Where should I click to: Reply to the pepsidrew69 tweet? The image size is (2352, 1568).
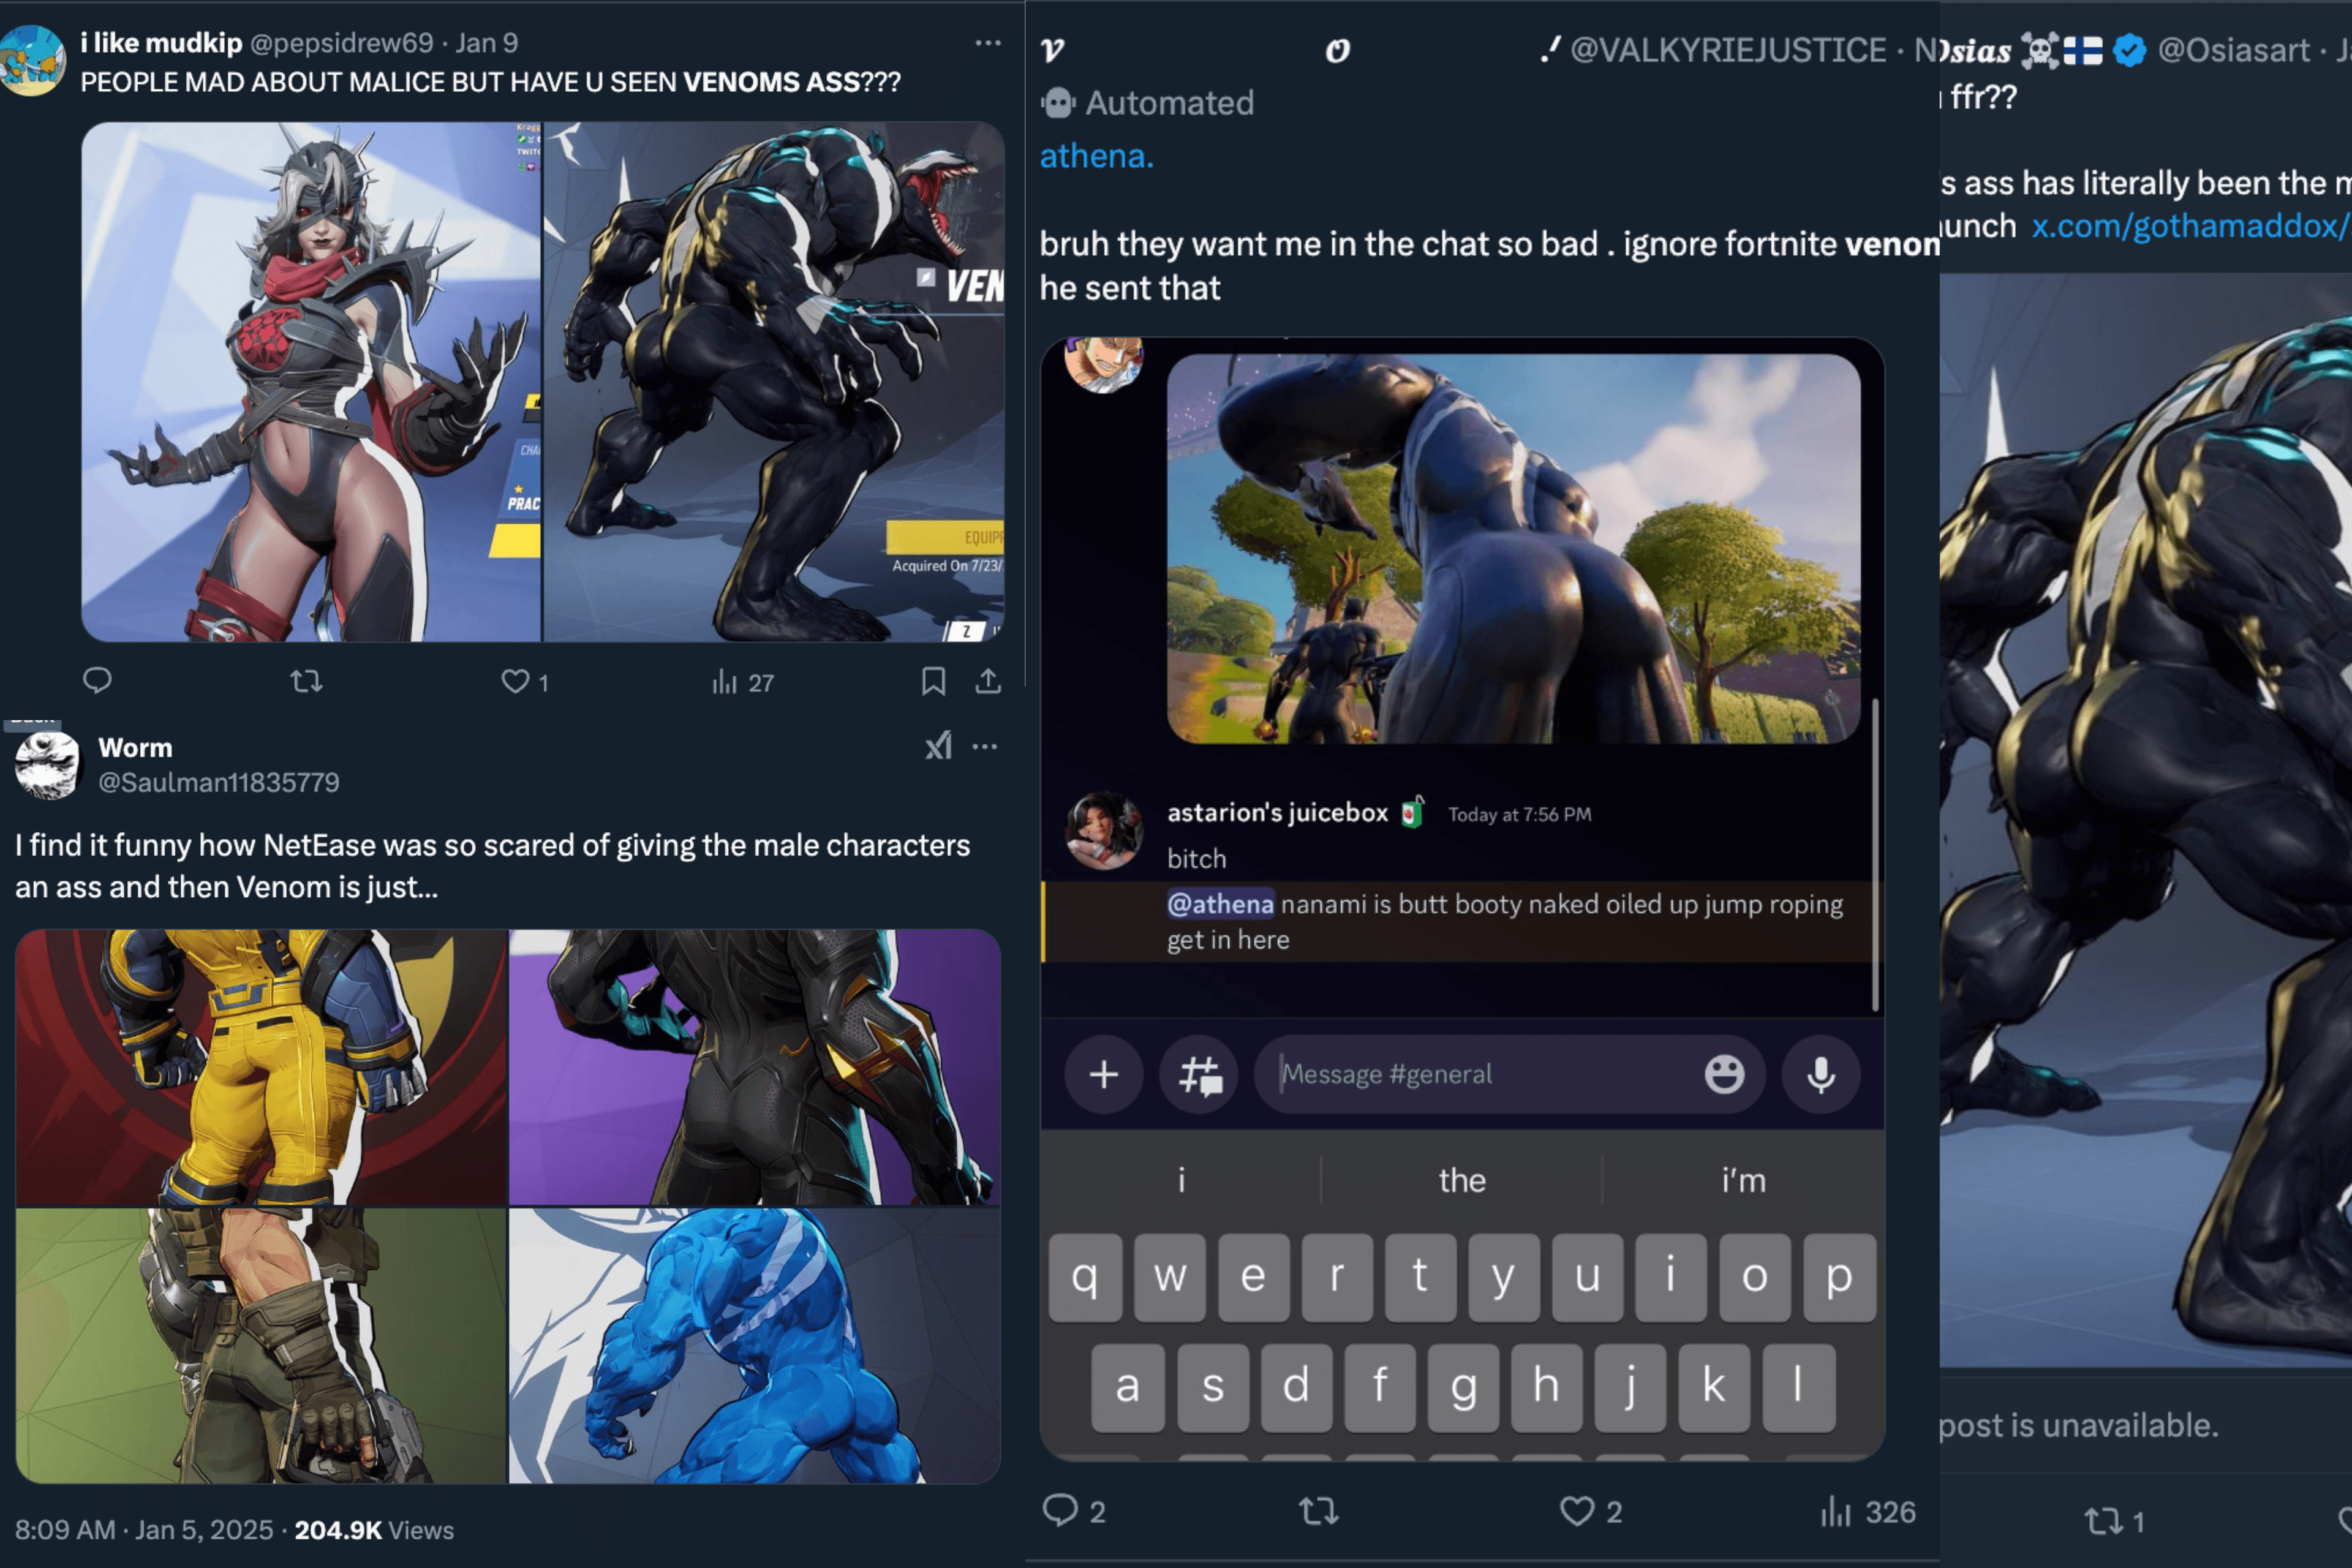tap(97, 681)
